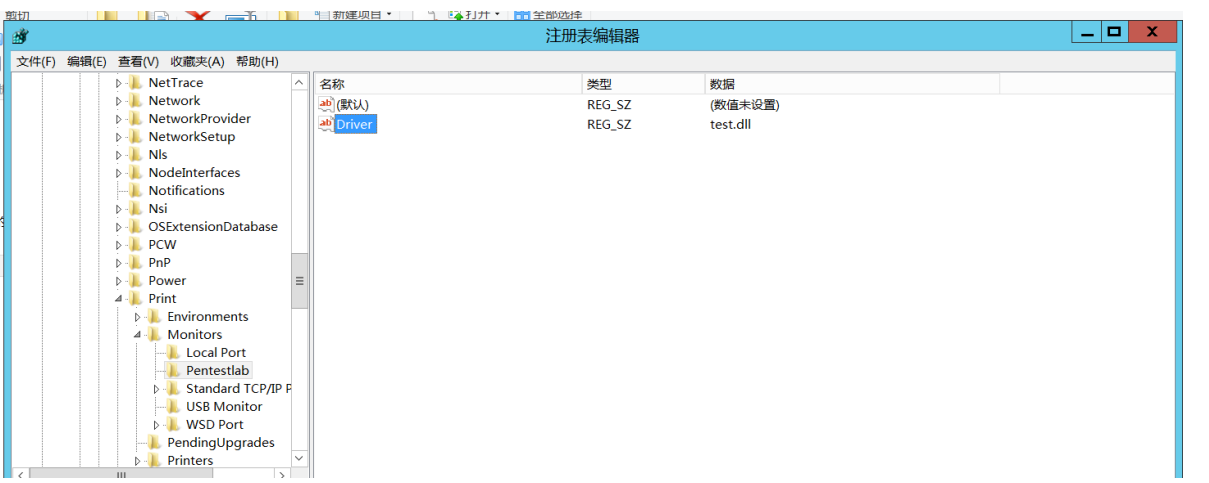Click the tree pane scroll-up arrow
Image resolution: width=1209 pixels, height=483 pixels.
tap(299, 83)
